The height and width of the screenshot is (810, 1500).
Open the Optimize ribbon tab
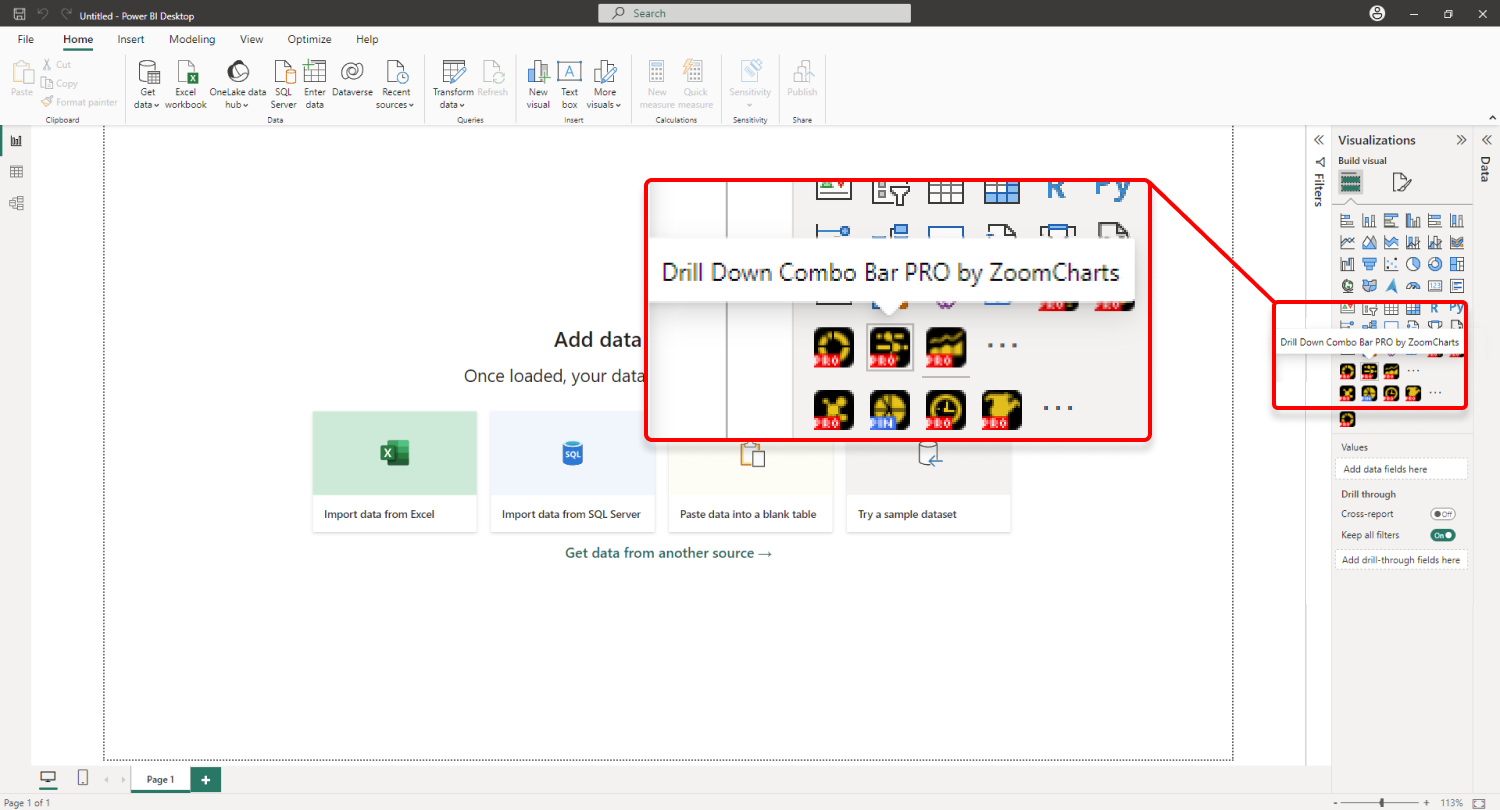[310, 40]
